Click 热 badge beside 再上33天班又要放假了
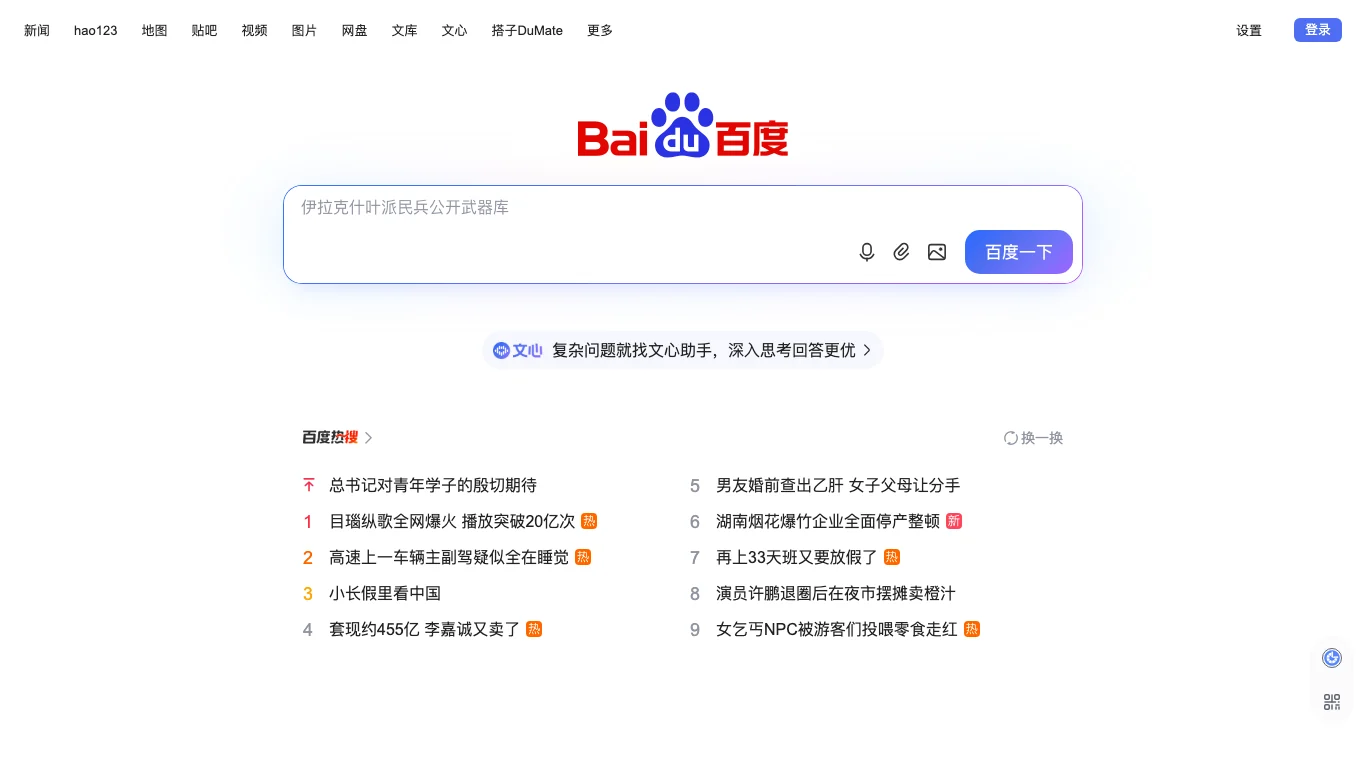This screenshot has height=768, width=1366. click(x=892, y=557)
